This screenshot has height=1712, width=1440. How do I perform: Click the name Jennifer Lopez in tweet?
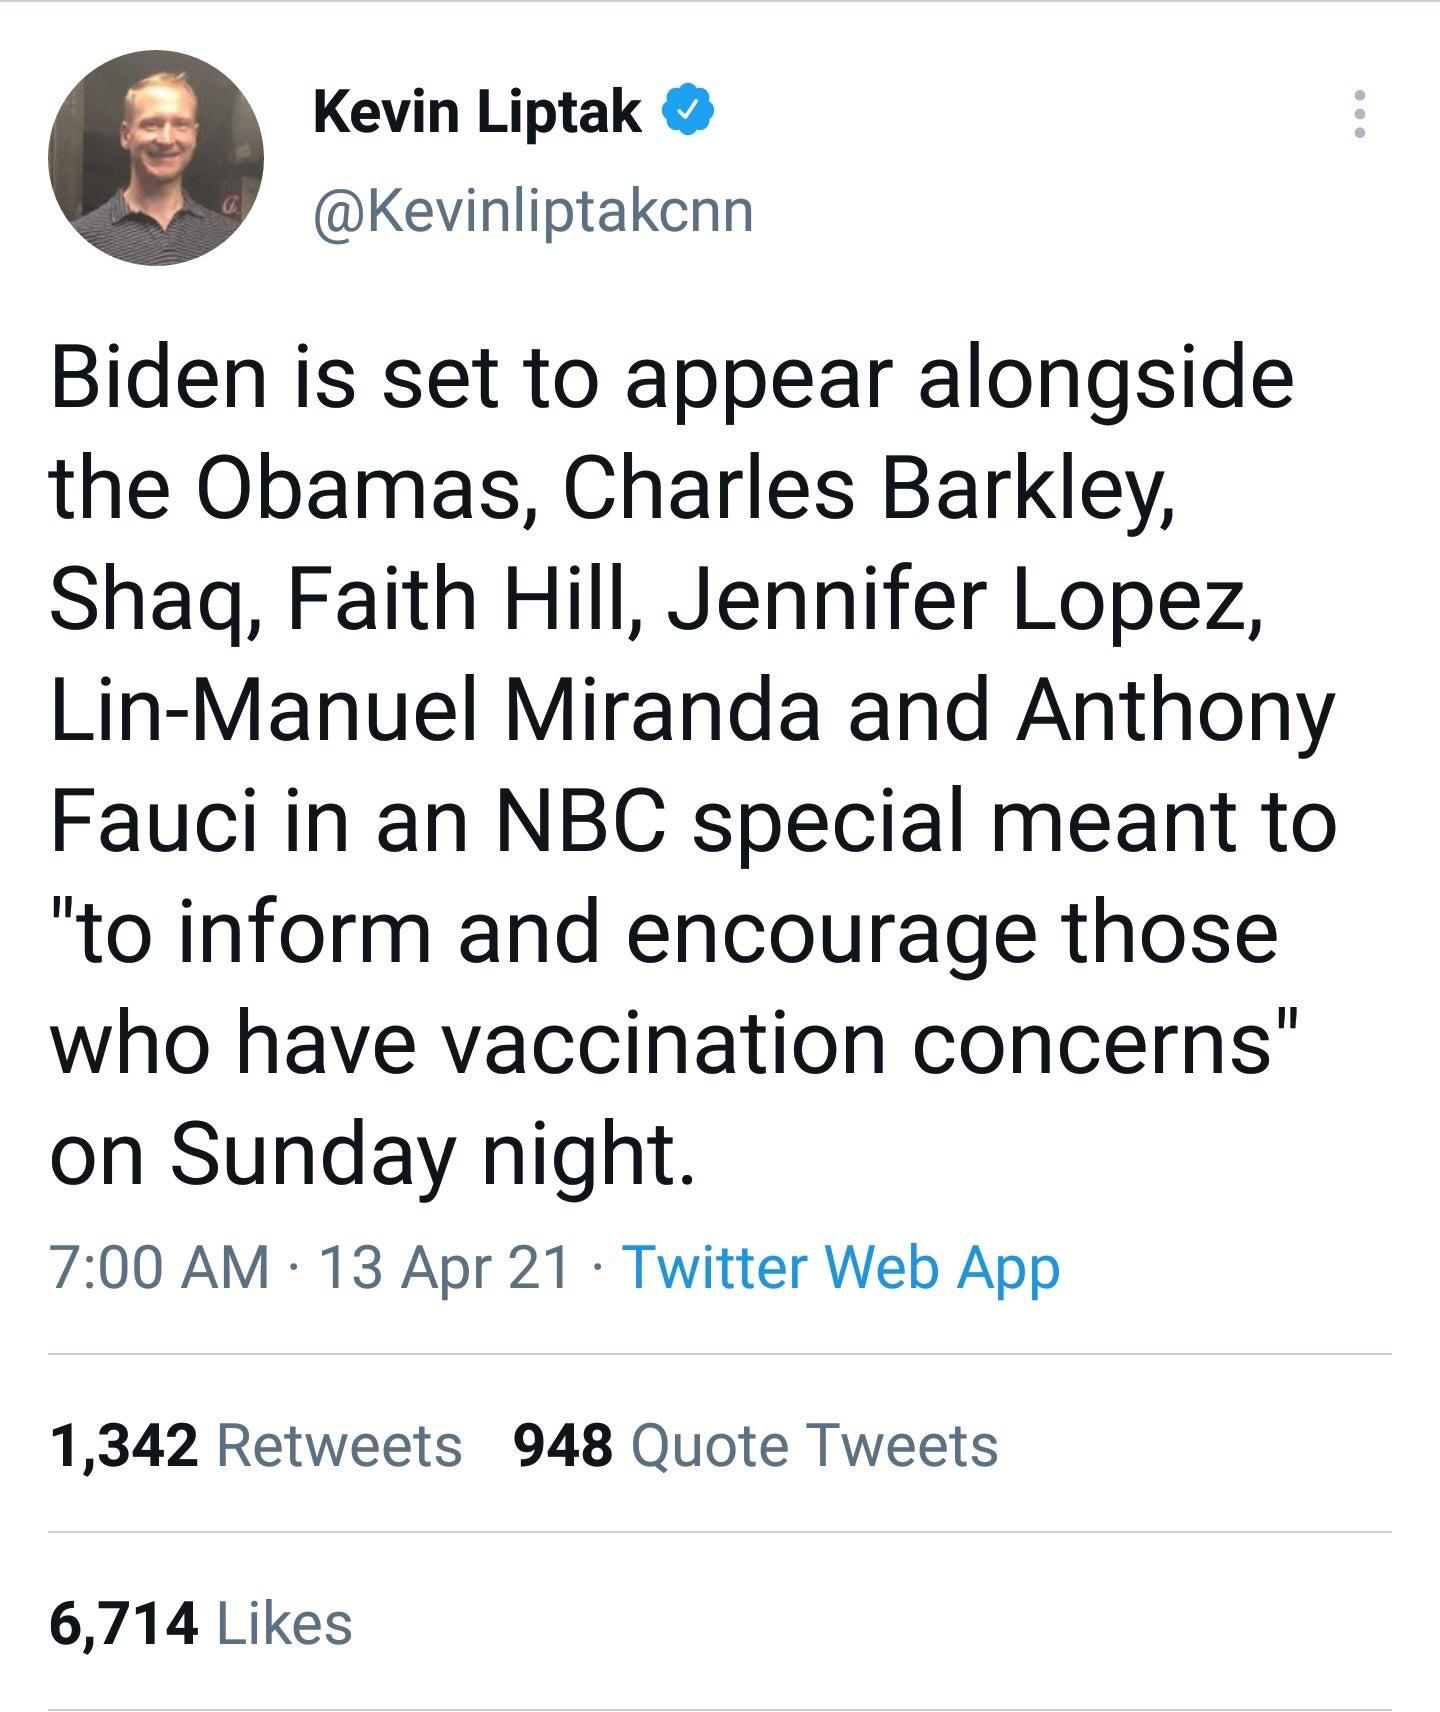(957, 600)
